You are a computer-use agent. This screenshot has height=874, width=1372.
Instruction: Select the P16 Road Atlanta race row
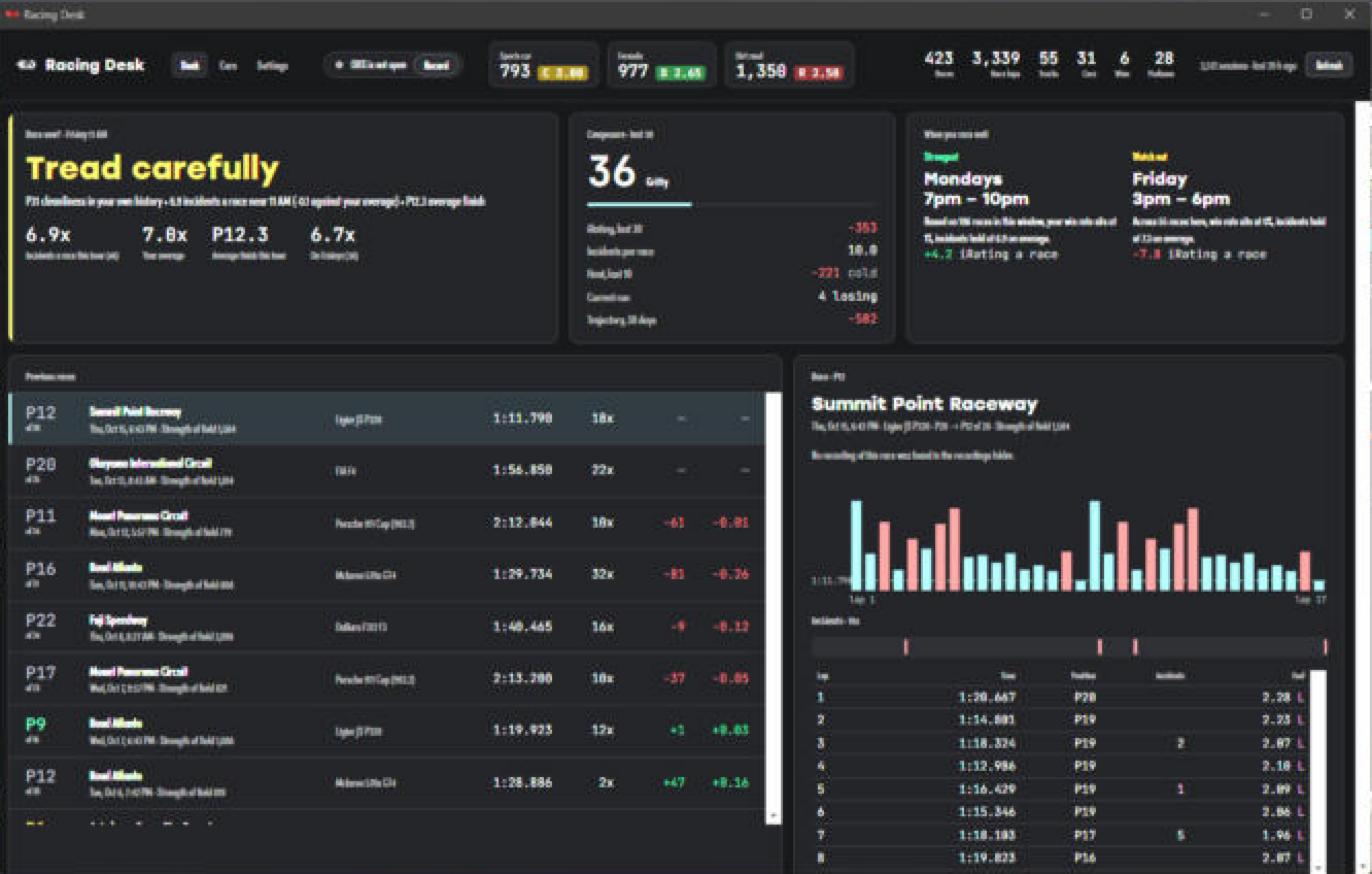tap(386, 574)
